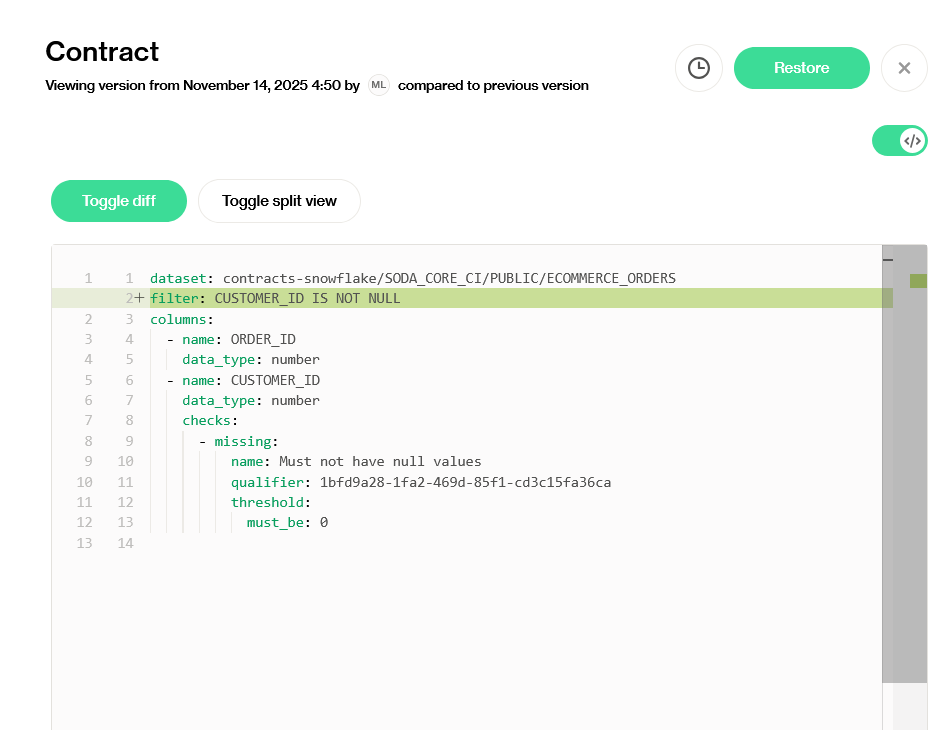
Task: Toggle split view mode
Action: 279,201
